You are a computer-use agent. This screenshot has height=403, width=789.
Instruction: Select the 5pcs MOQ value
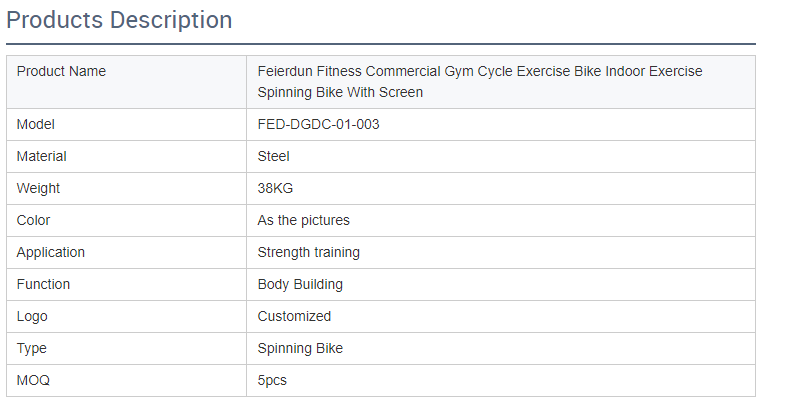point(273,381)
